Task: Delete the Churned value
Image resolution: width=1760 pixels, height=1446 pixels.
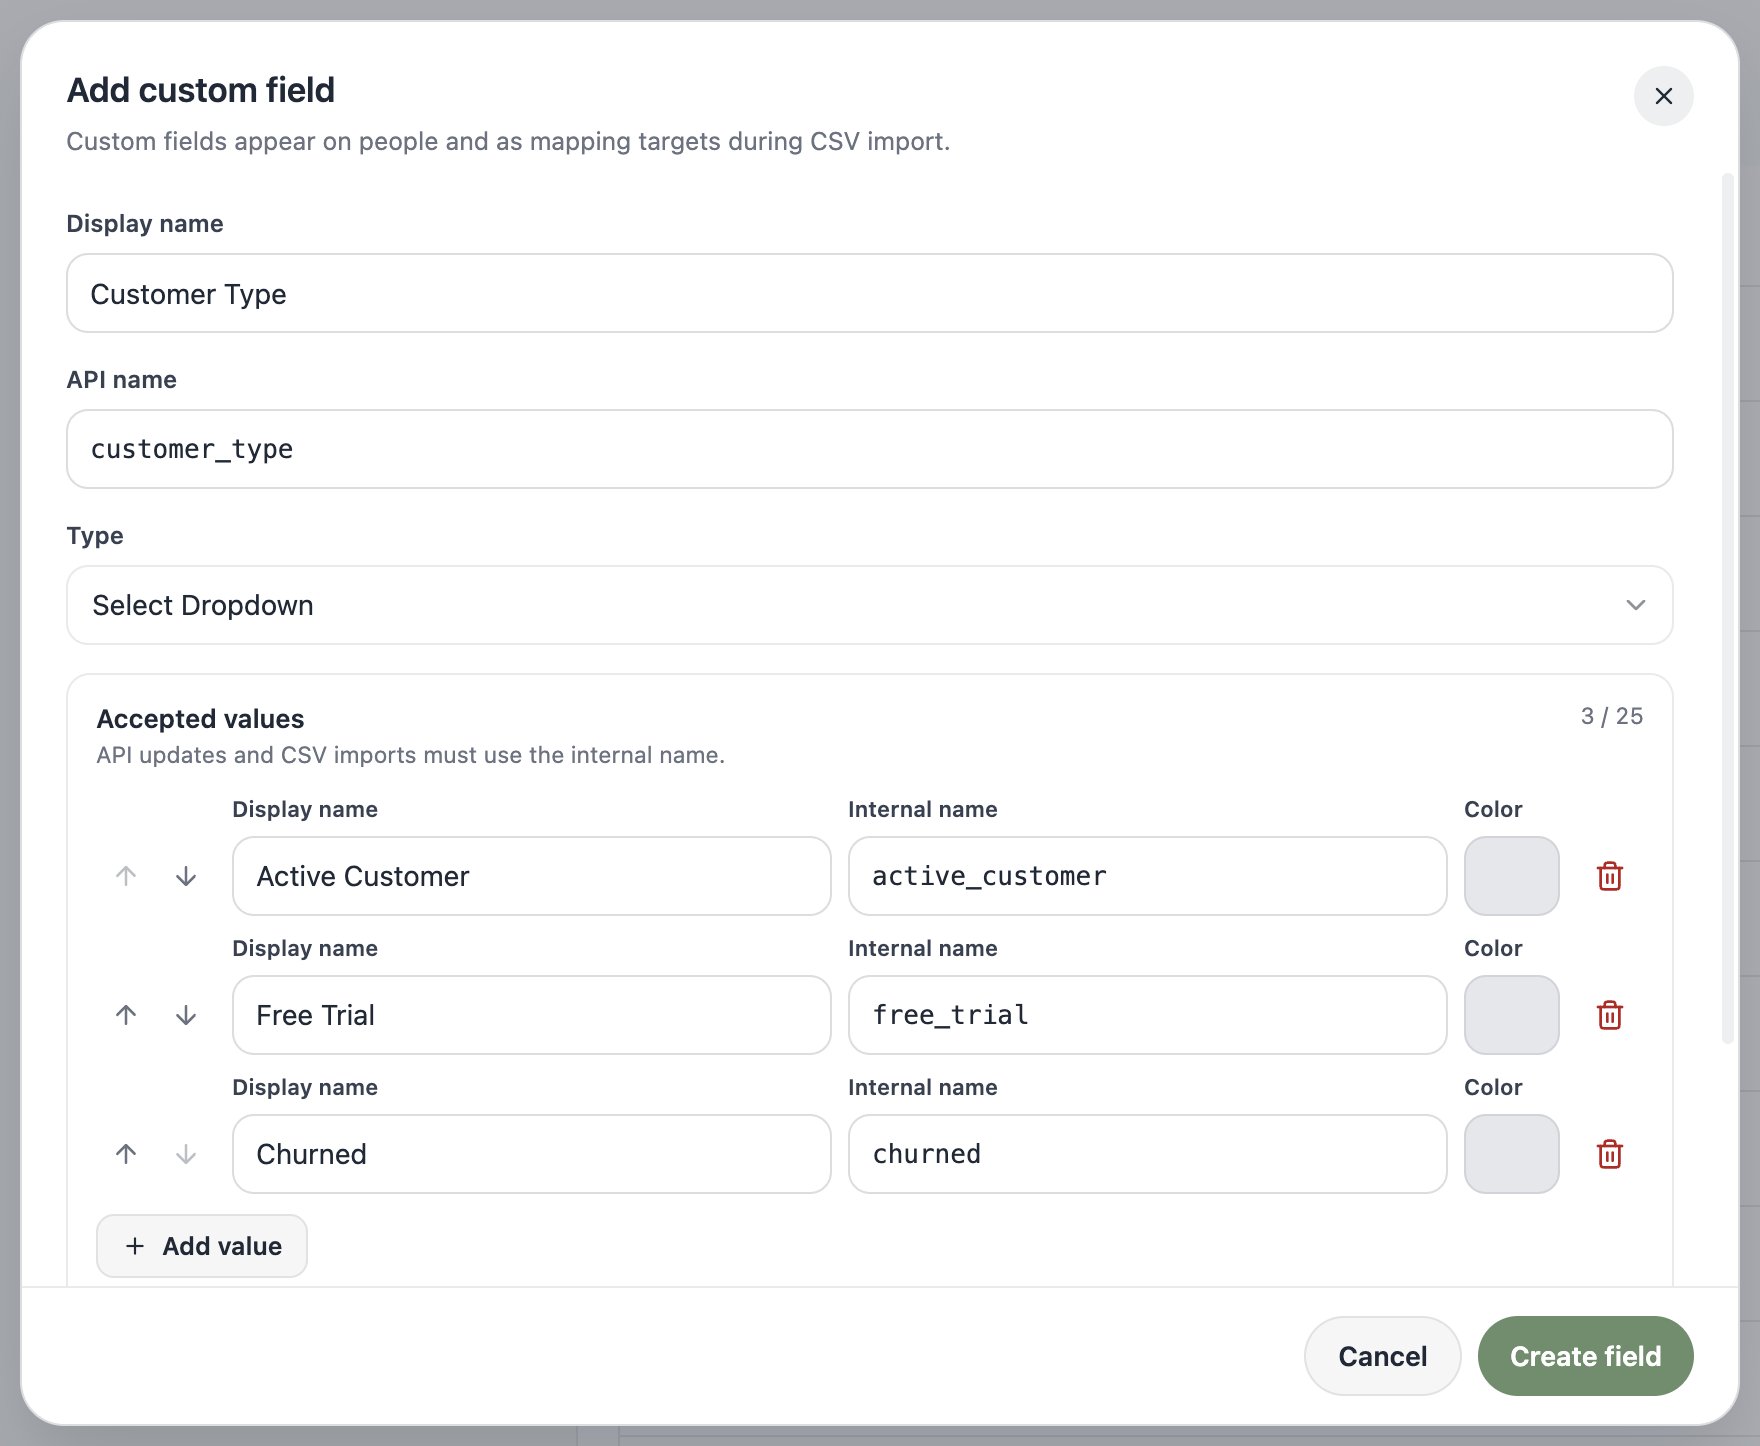Action: [x=1610, y=1154]
